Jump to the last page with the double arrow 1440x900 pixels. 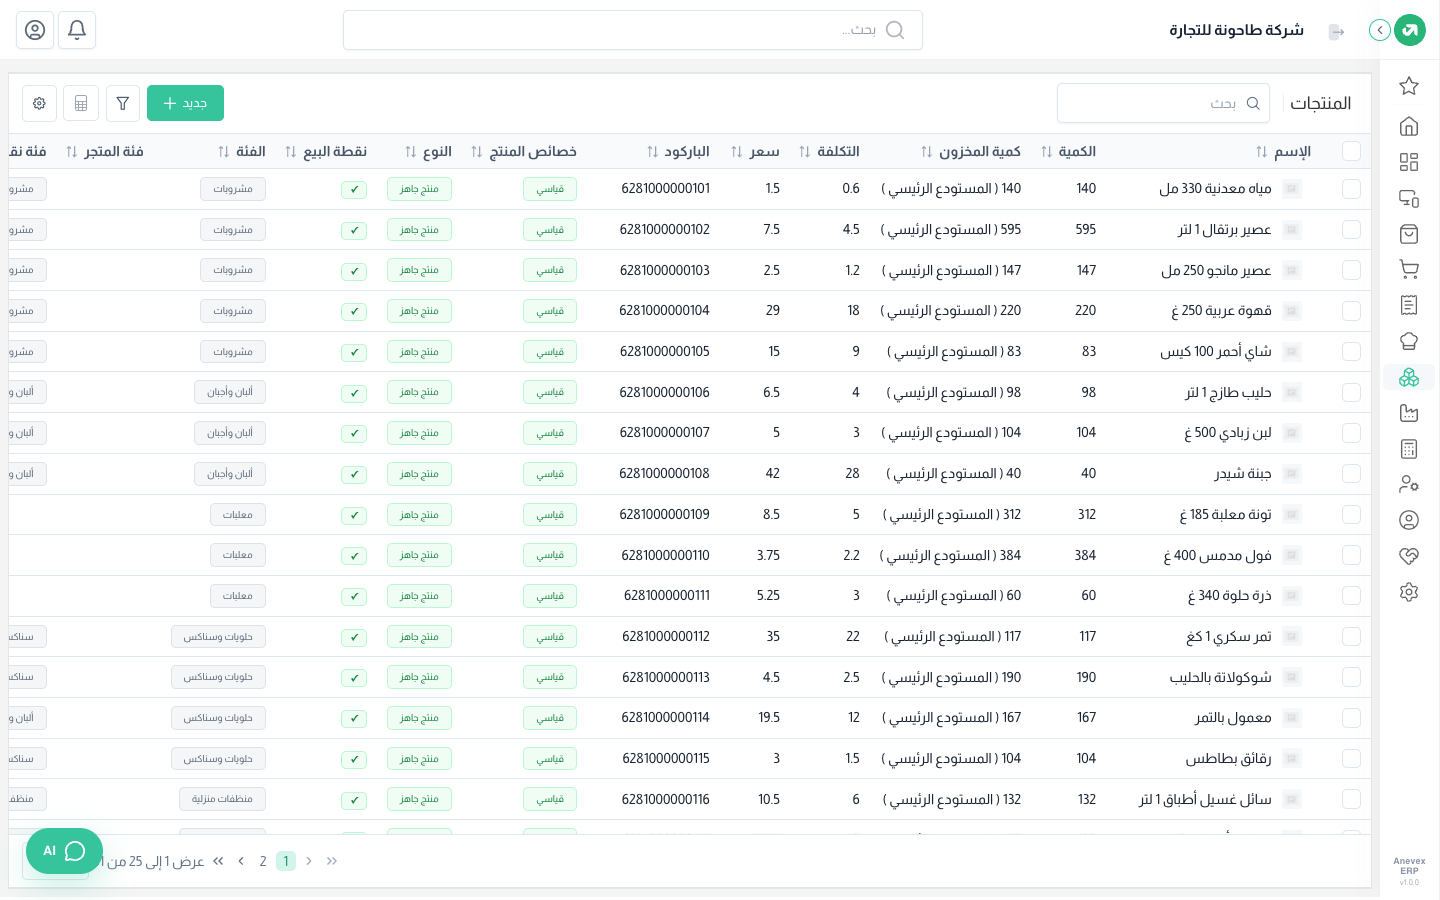pos(218,861)
